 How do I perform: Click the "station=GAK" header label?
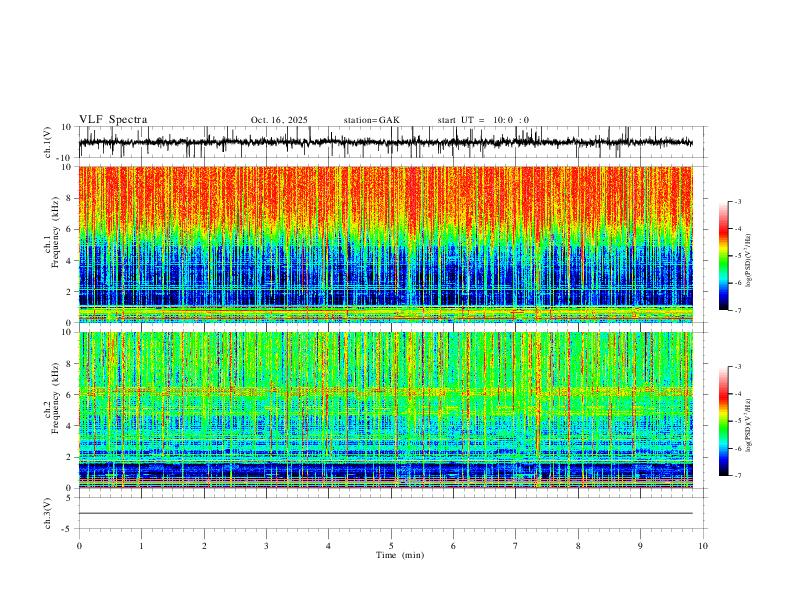click(x=371, y=120)
